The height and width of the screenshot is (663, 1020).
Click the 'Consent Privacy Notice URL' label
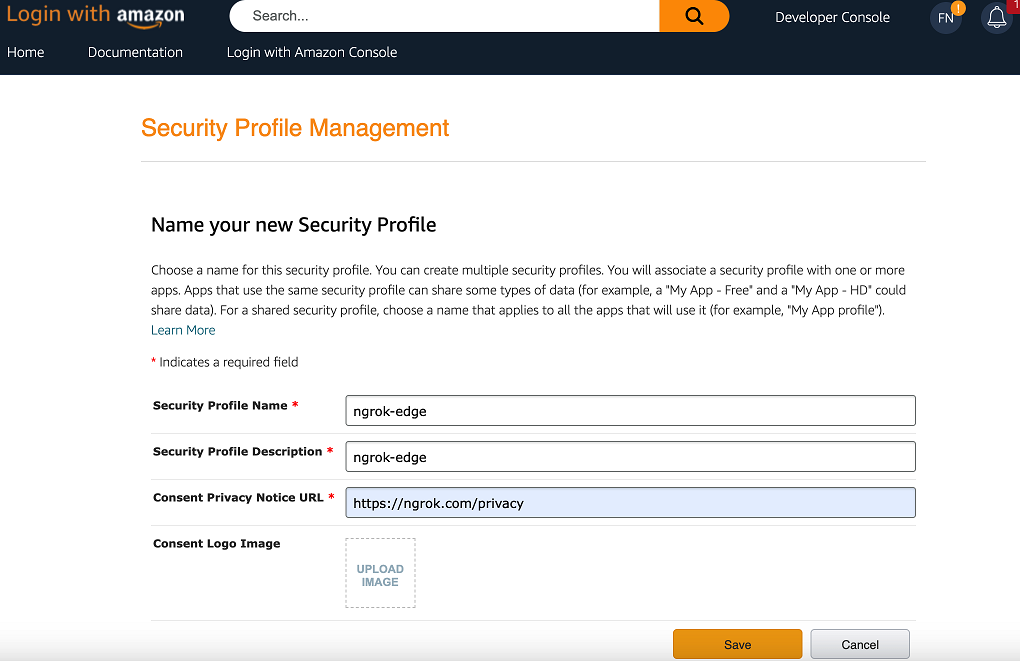238,498
